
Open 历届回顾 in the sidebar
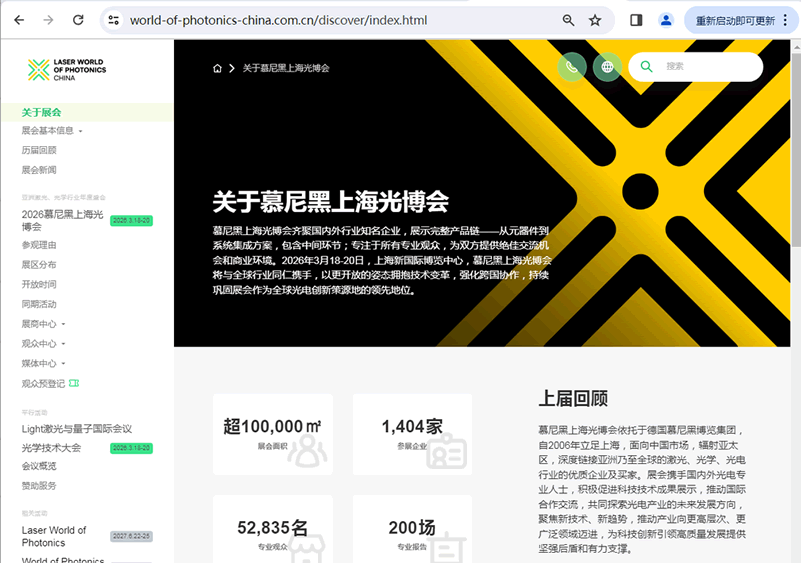pos(39,150)
